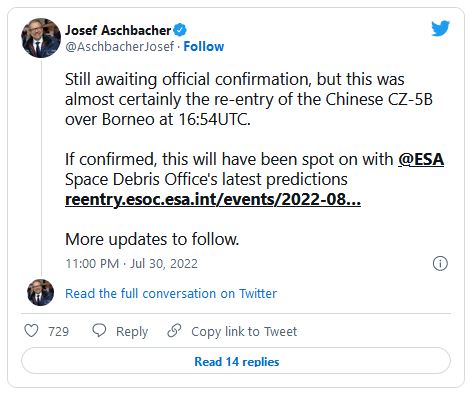Click the tweet text about CZ-5B re-entry
Image resolution: width=474 pixels, height=396 pixels.
[x=249, y=99]
